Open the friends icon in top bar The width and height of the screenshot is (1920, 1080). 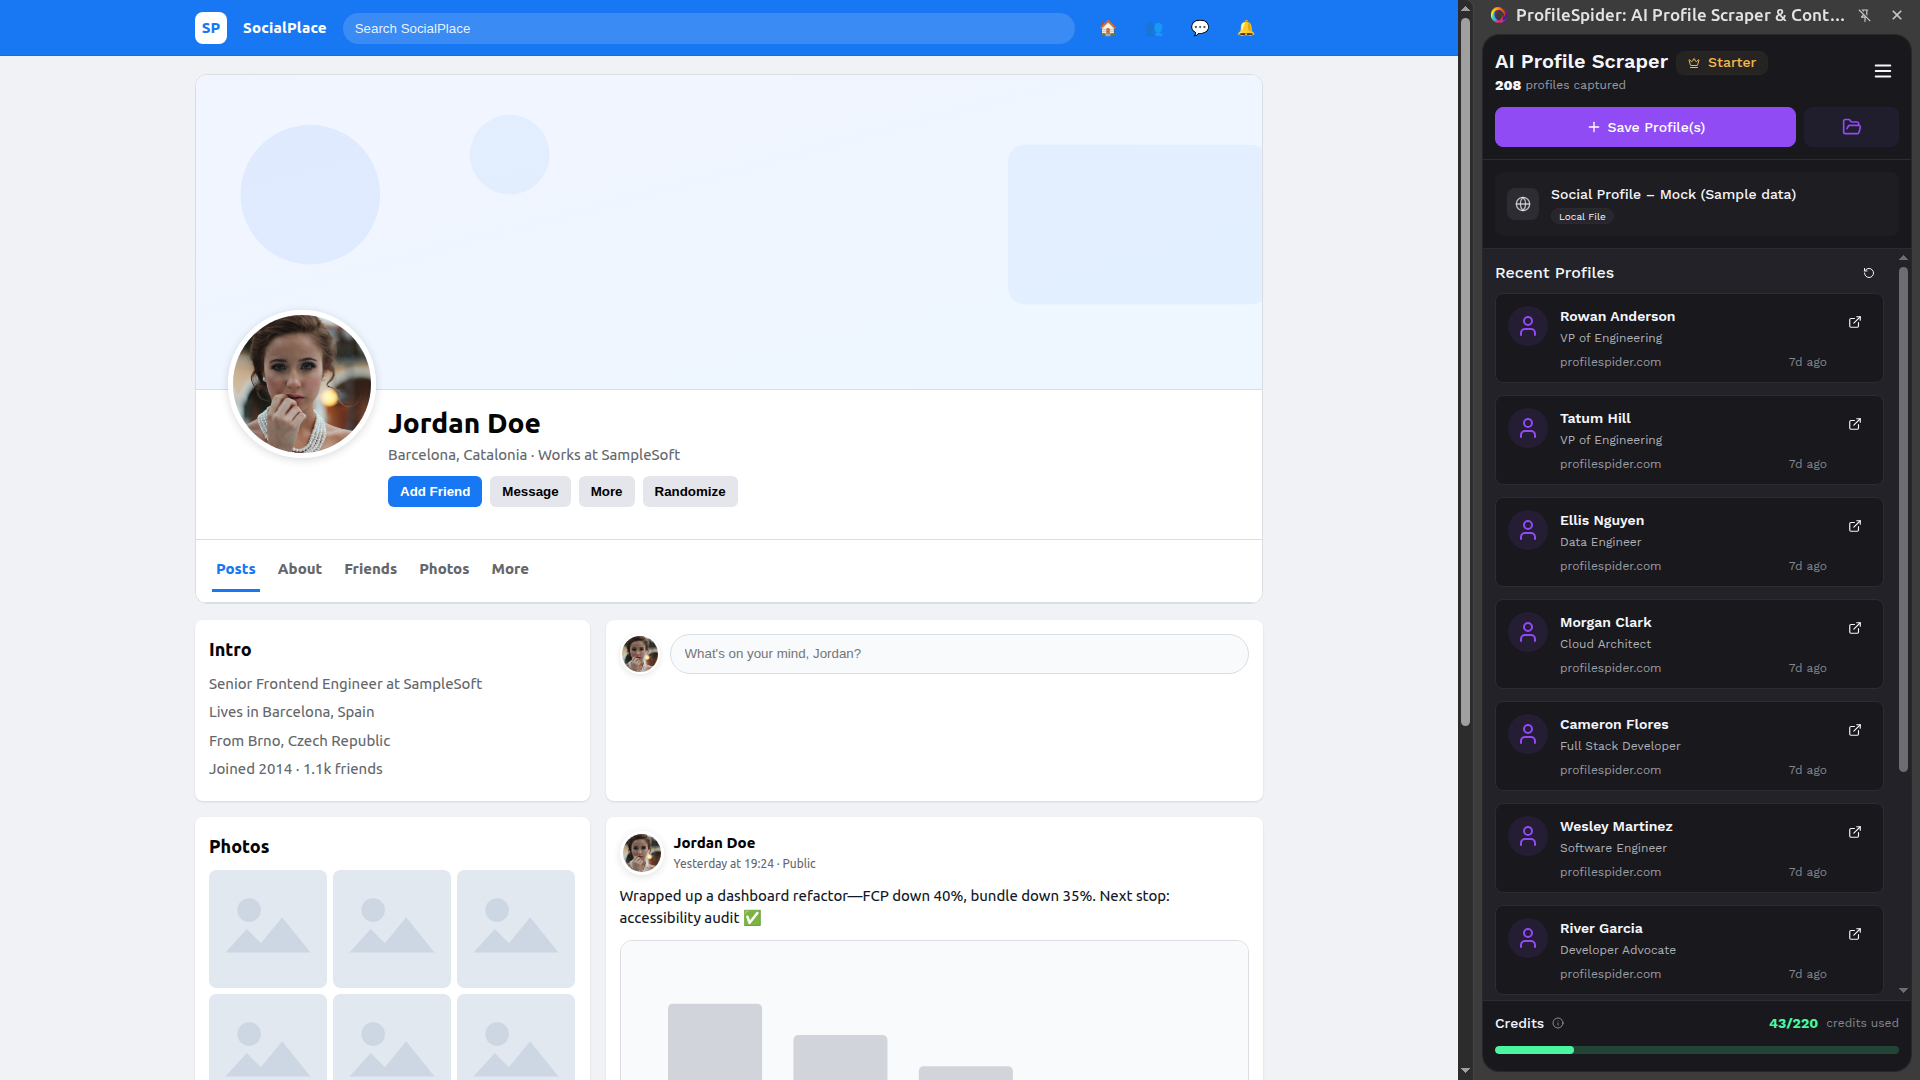coord(1155,28)
